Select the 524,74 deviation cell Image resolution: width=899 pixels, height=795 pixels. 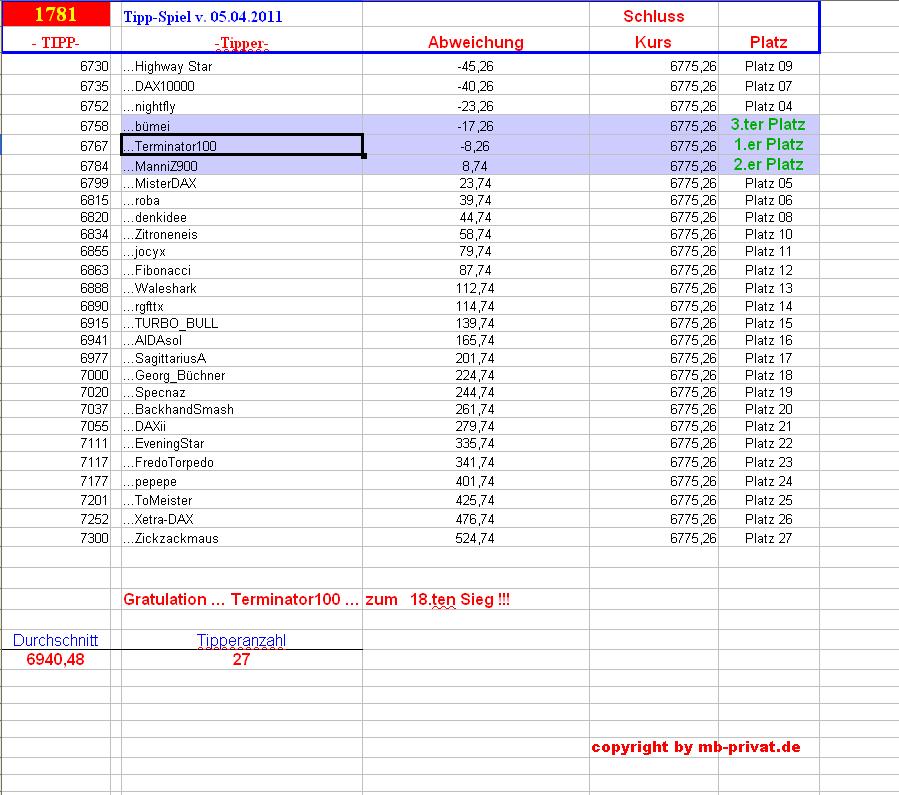coord(475,538)
